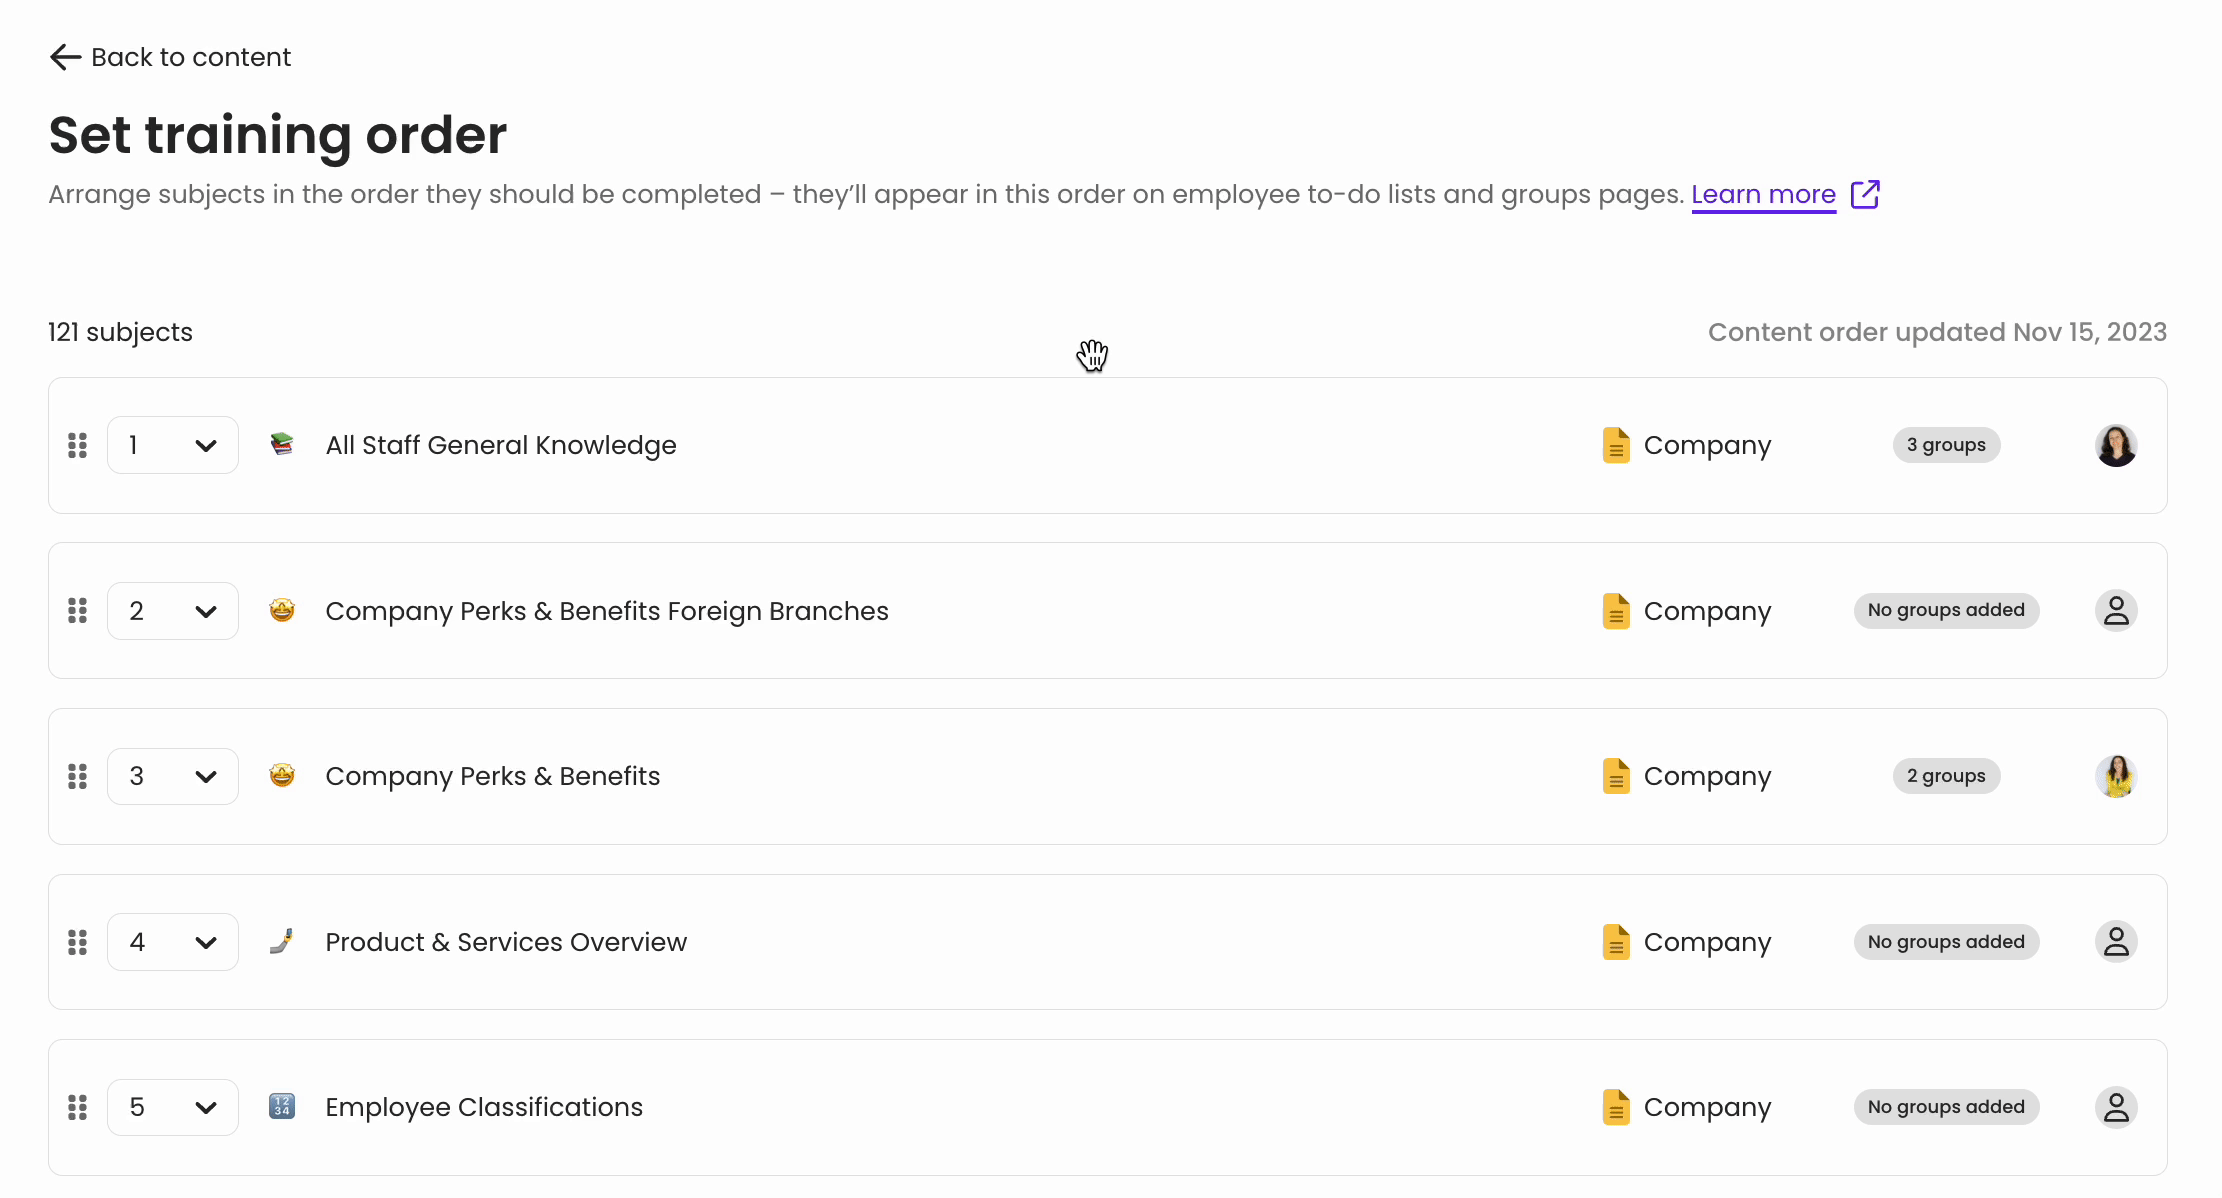Click the drag handle icon for subject 3
This screenshot has width=2222, height=1198.
(x=78, y=775)
